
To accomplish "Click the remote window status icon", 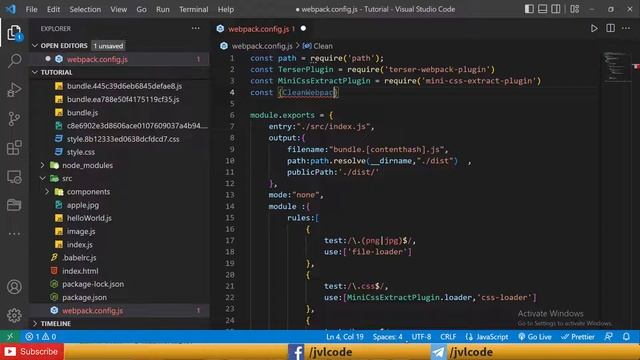I will [10, 337].
